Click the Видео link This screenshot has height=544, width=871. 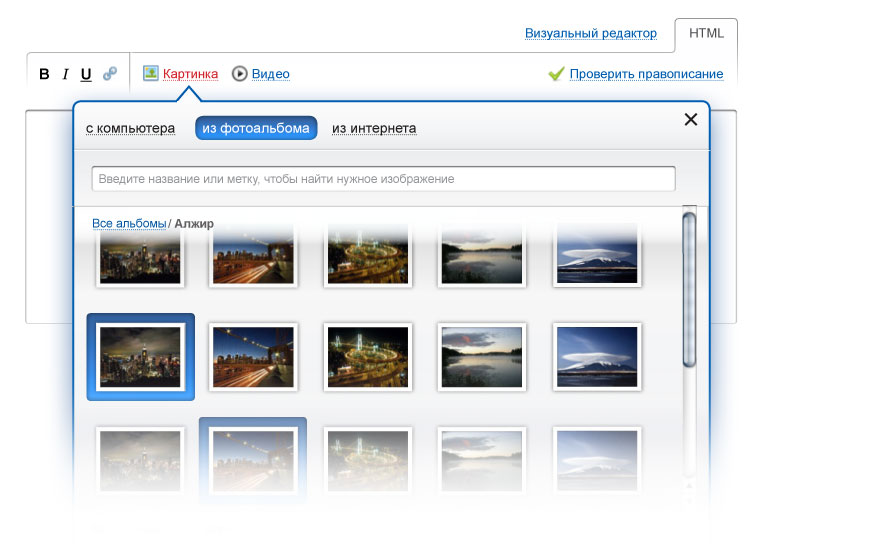[x=271, y=74]
